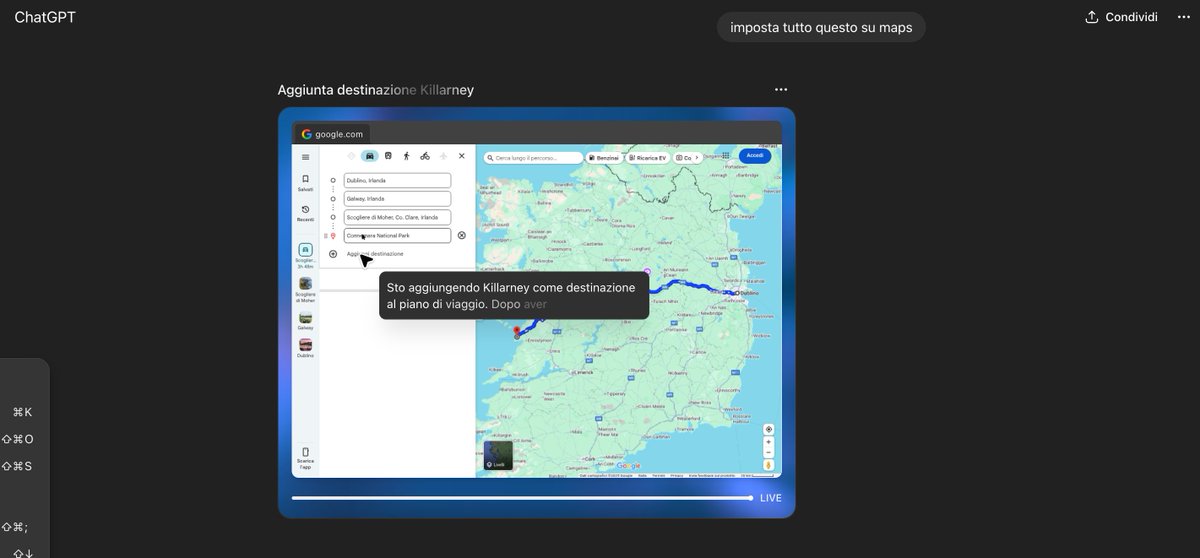This screenshot has height=558, width=1200.
Task: Select the Ricarica EV filter chip
Action: tap(649, 158)
